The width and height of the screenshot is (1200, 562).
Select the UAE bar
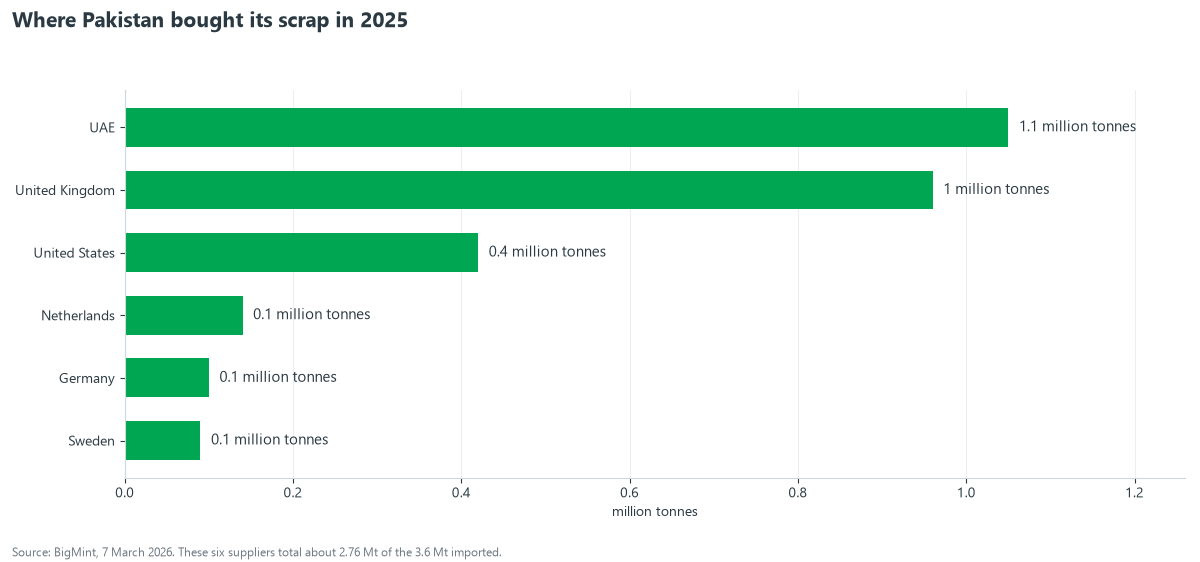pyautogui.click(x=567, y=127)
